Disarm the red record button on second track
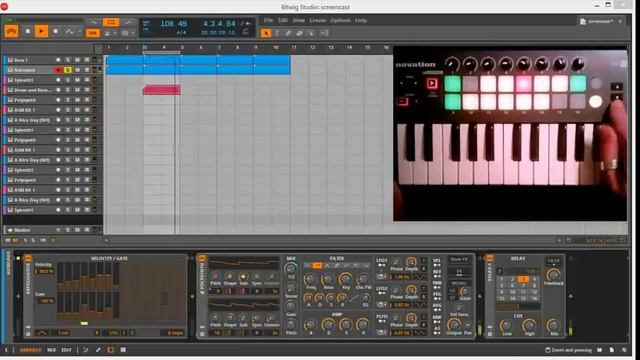The image size is (640, 360). click(x=58, y=70)
